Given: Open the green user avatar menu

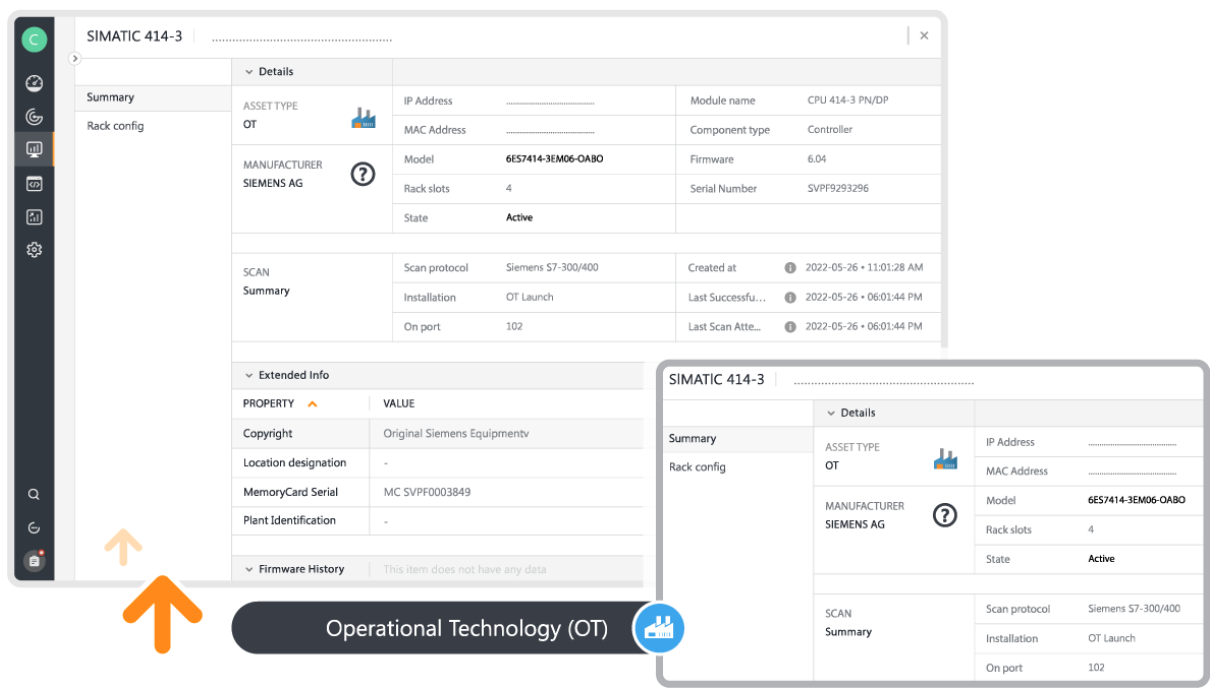Looking at the screenshot, I should (34, 39).
